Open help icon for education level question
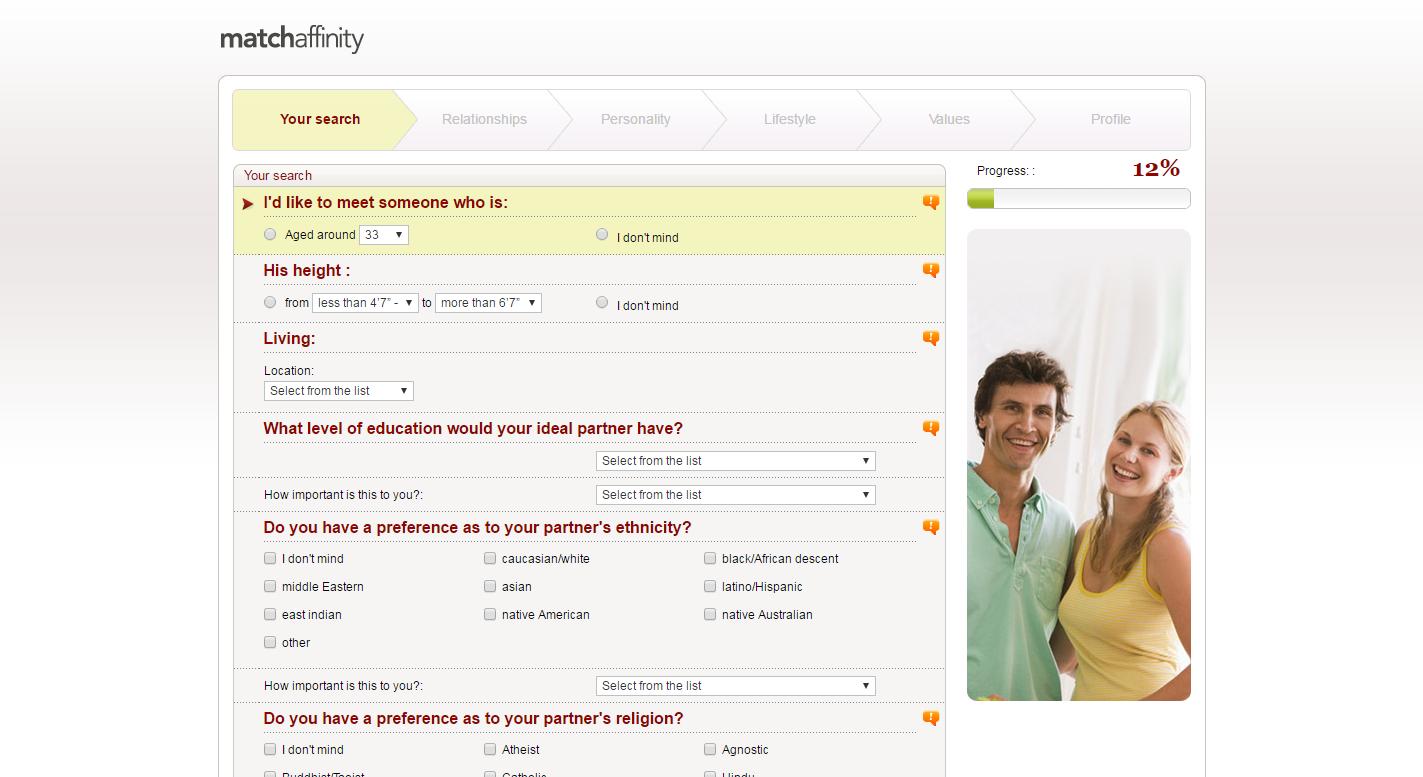The width and height of the screenshot is (1423, 777). [x=931, y=429]
